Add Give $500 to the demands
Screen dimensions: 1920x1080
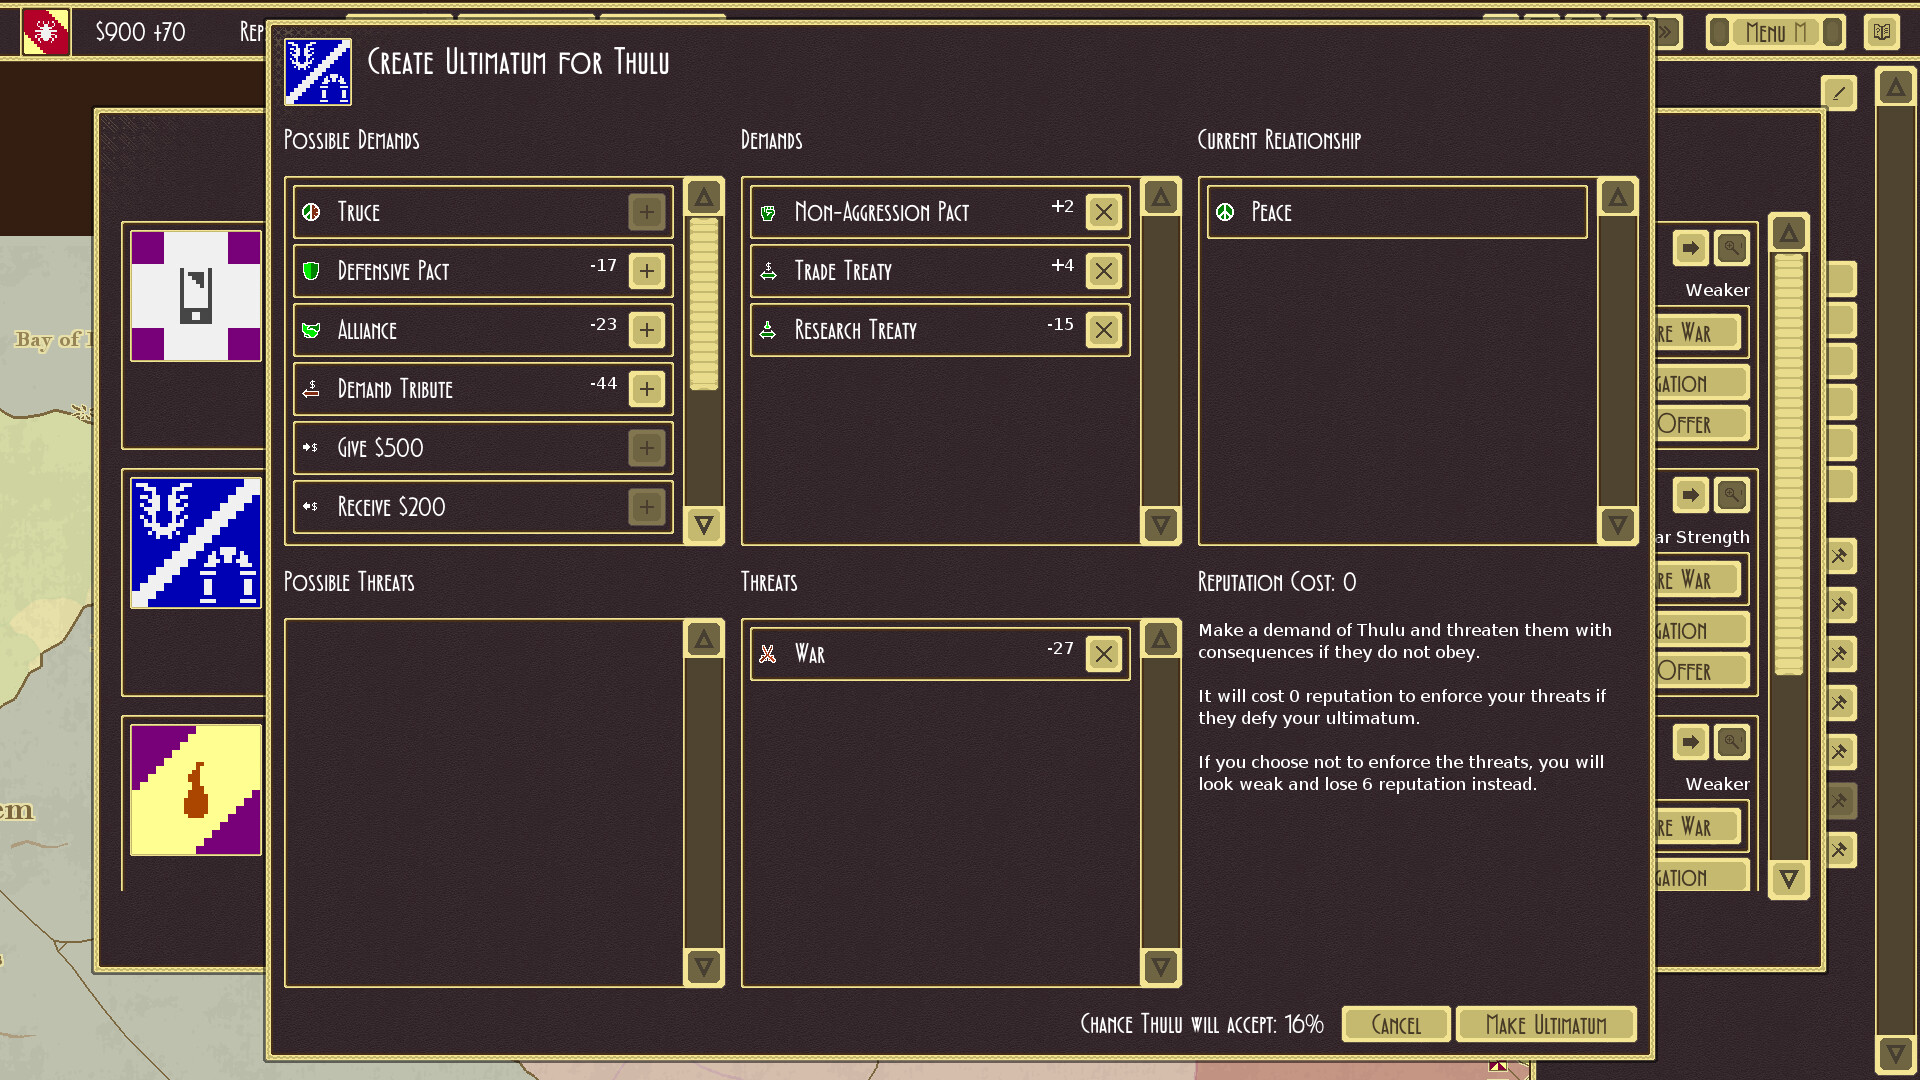pyautogui.click(x=646, y=448)
